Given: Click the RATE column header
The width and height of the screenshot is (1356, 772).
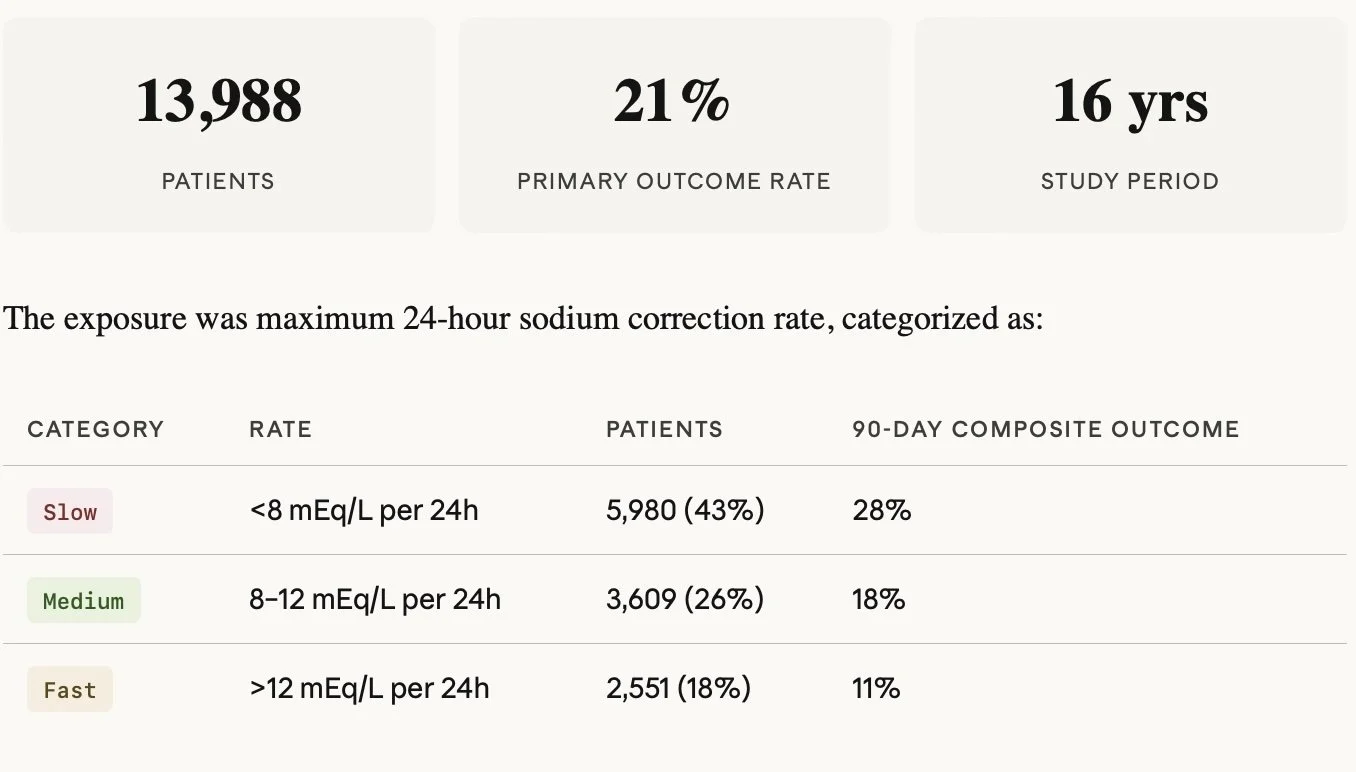Looking at the screenshot, I should (x=280, y=430).
